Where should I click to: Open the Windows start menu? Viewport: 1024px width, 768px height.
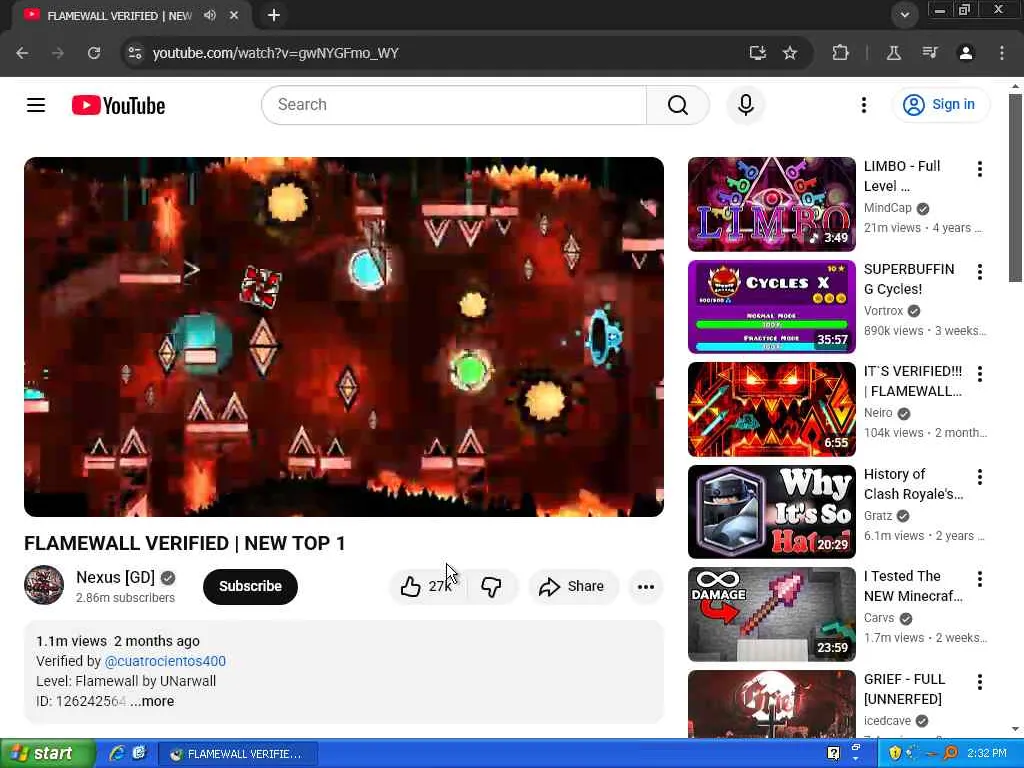[47, 754]
